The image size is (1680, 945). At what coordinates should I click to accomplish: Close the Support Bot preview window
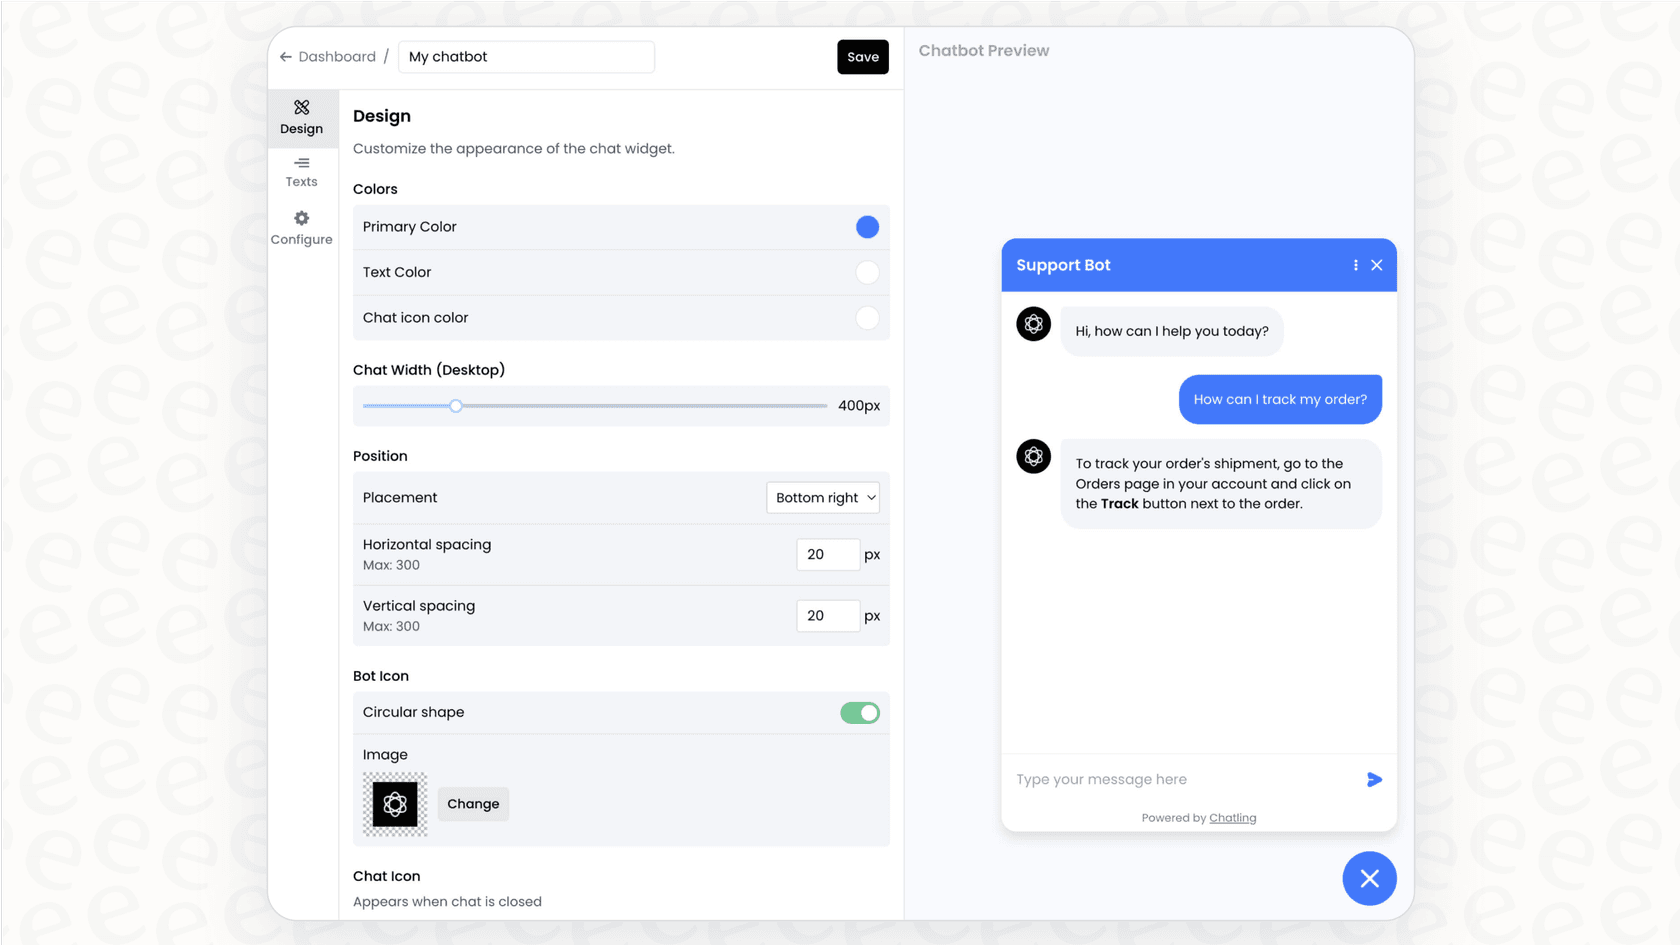pyautogui.click(x=1377, y=265)
